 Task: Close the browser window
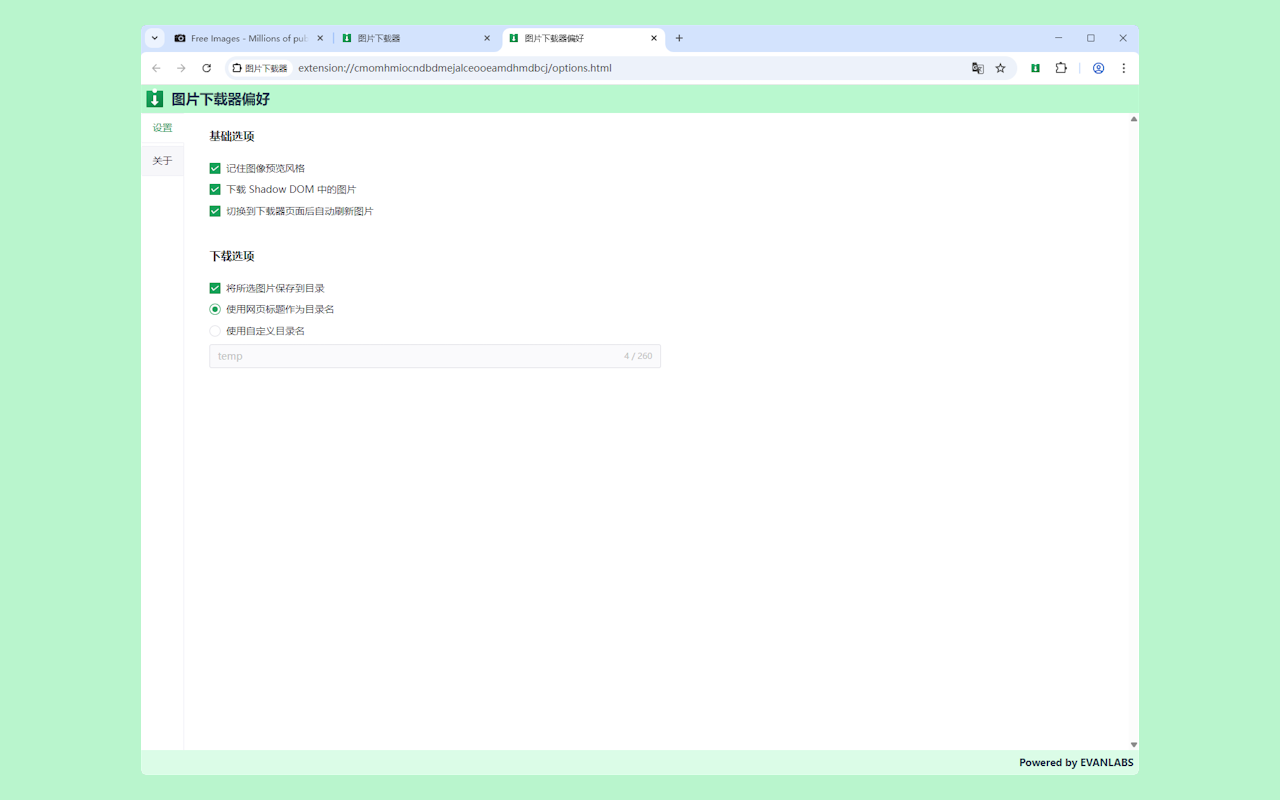coord(1123,38)
